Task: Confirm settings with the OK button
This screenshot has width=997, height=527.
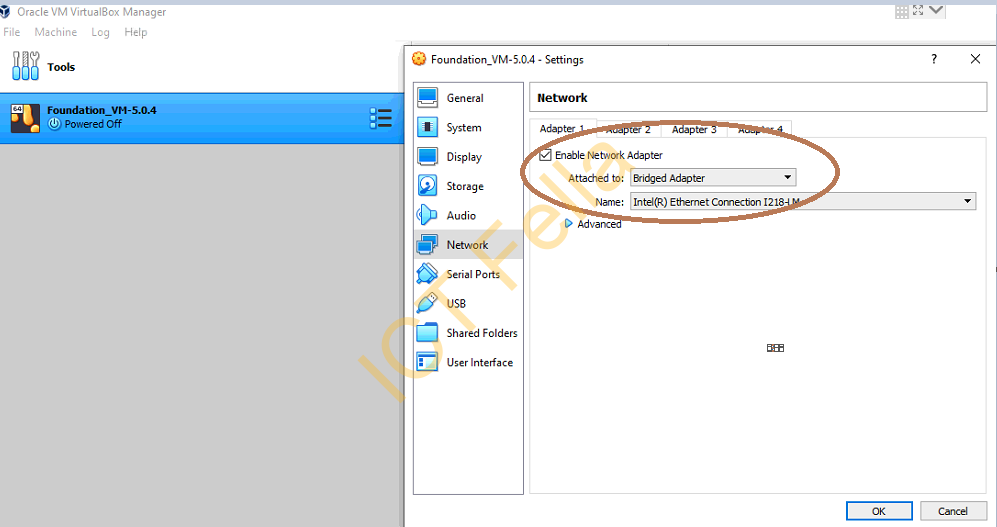Action: (879, 511)
